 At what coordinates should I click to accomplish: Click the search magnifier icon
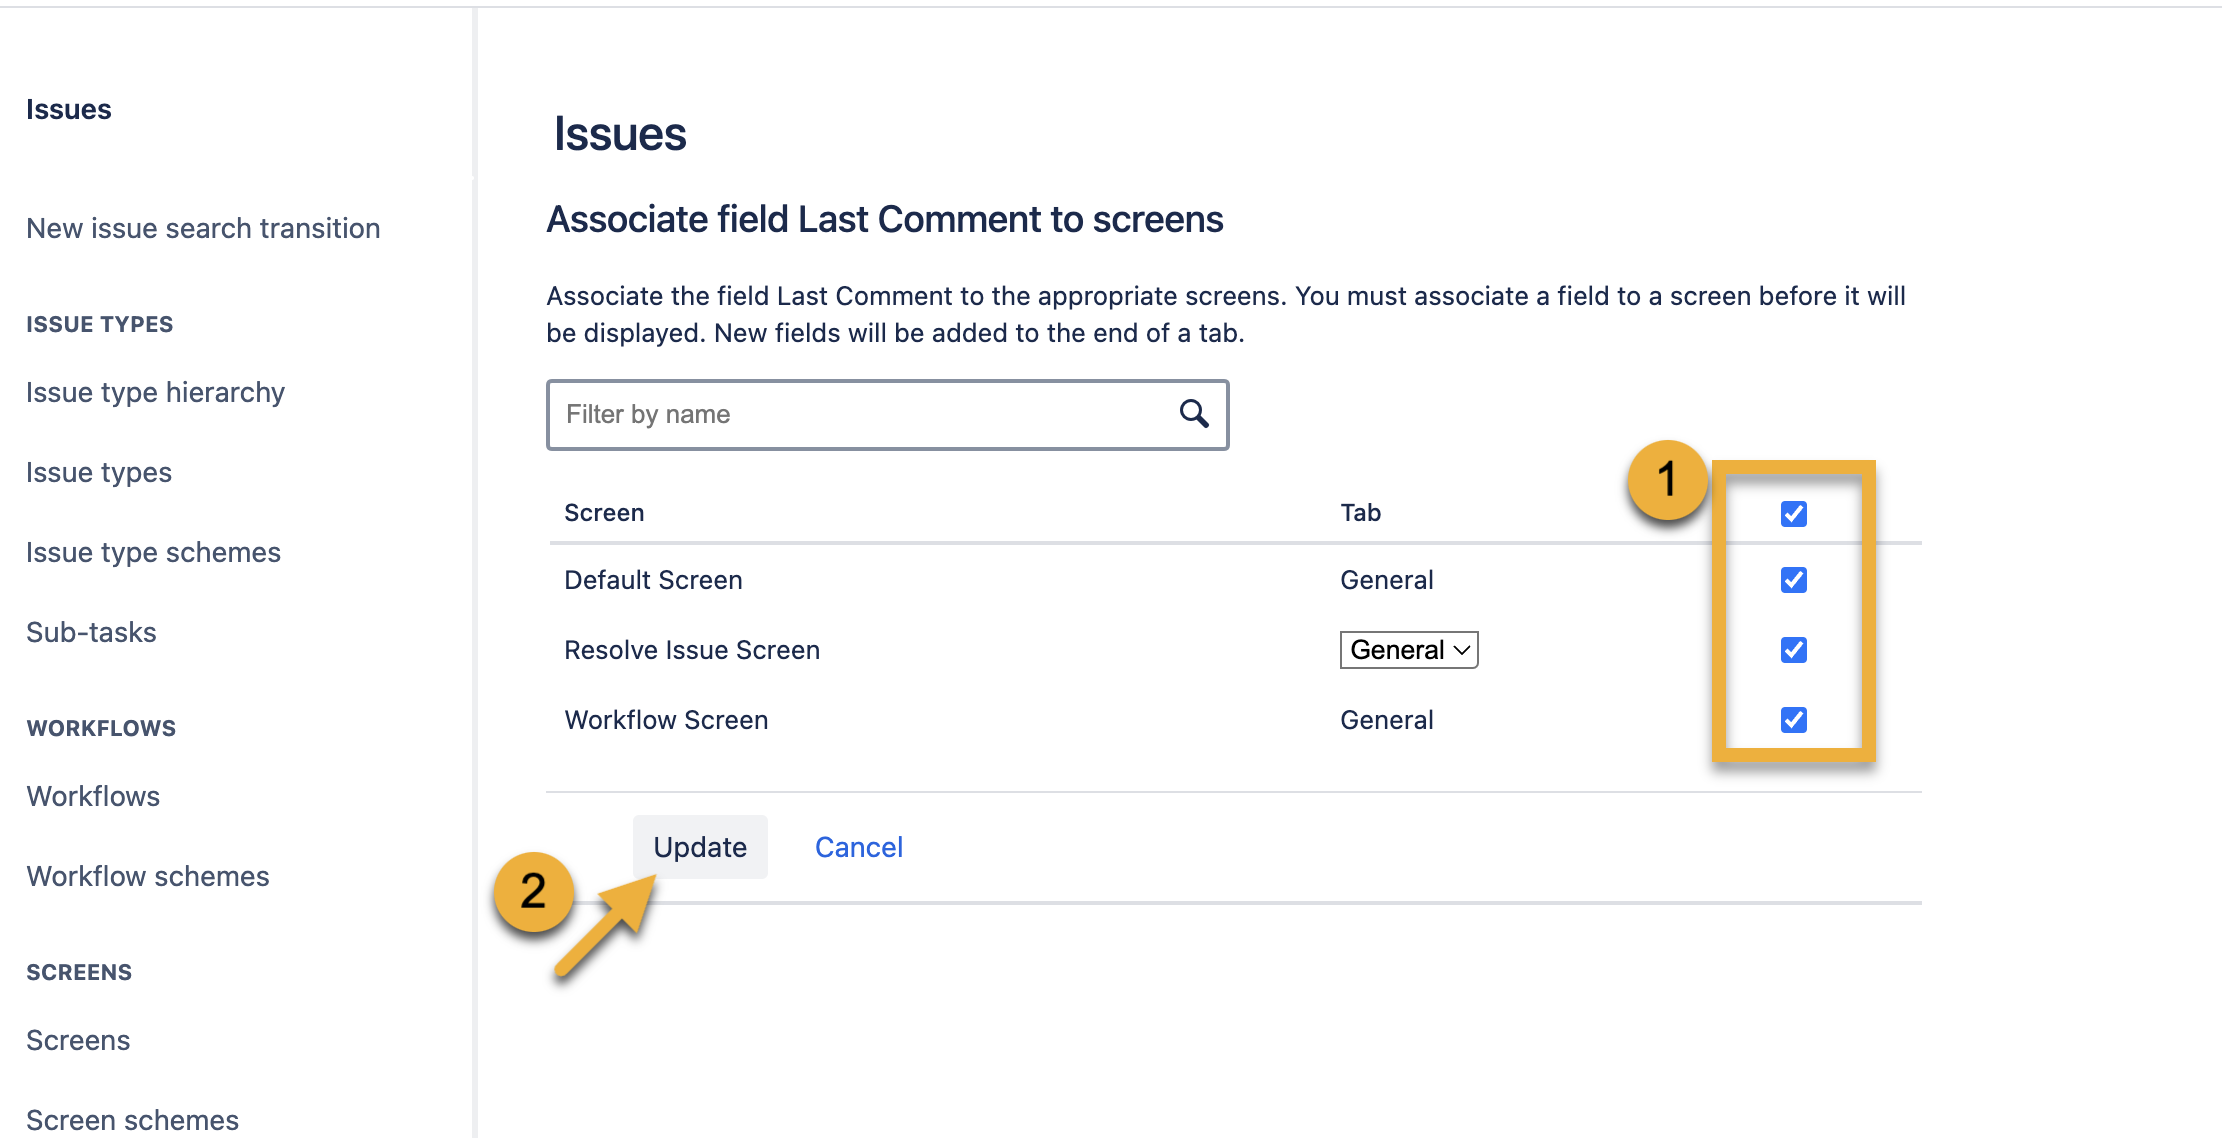point(1194,414)
